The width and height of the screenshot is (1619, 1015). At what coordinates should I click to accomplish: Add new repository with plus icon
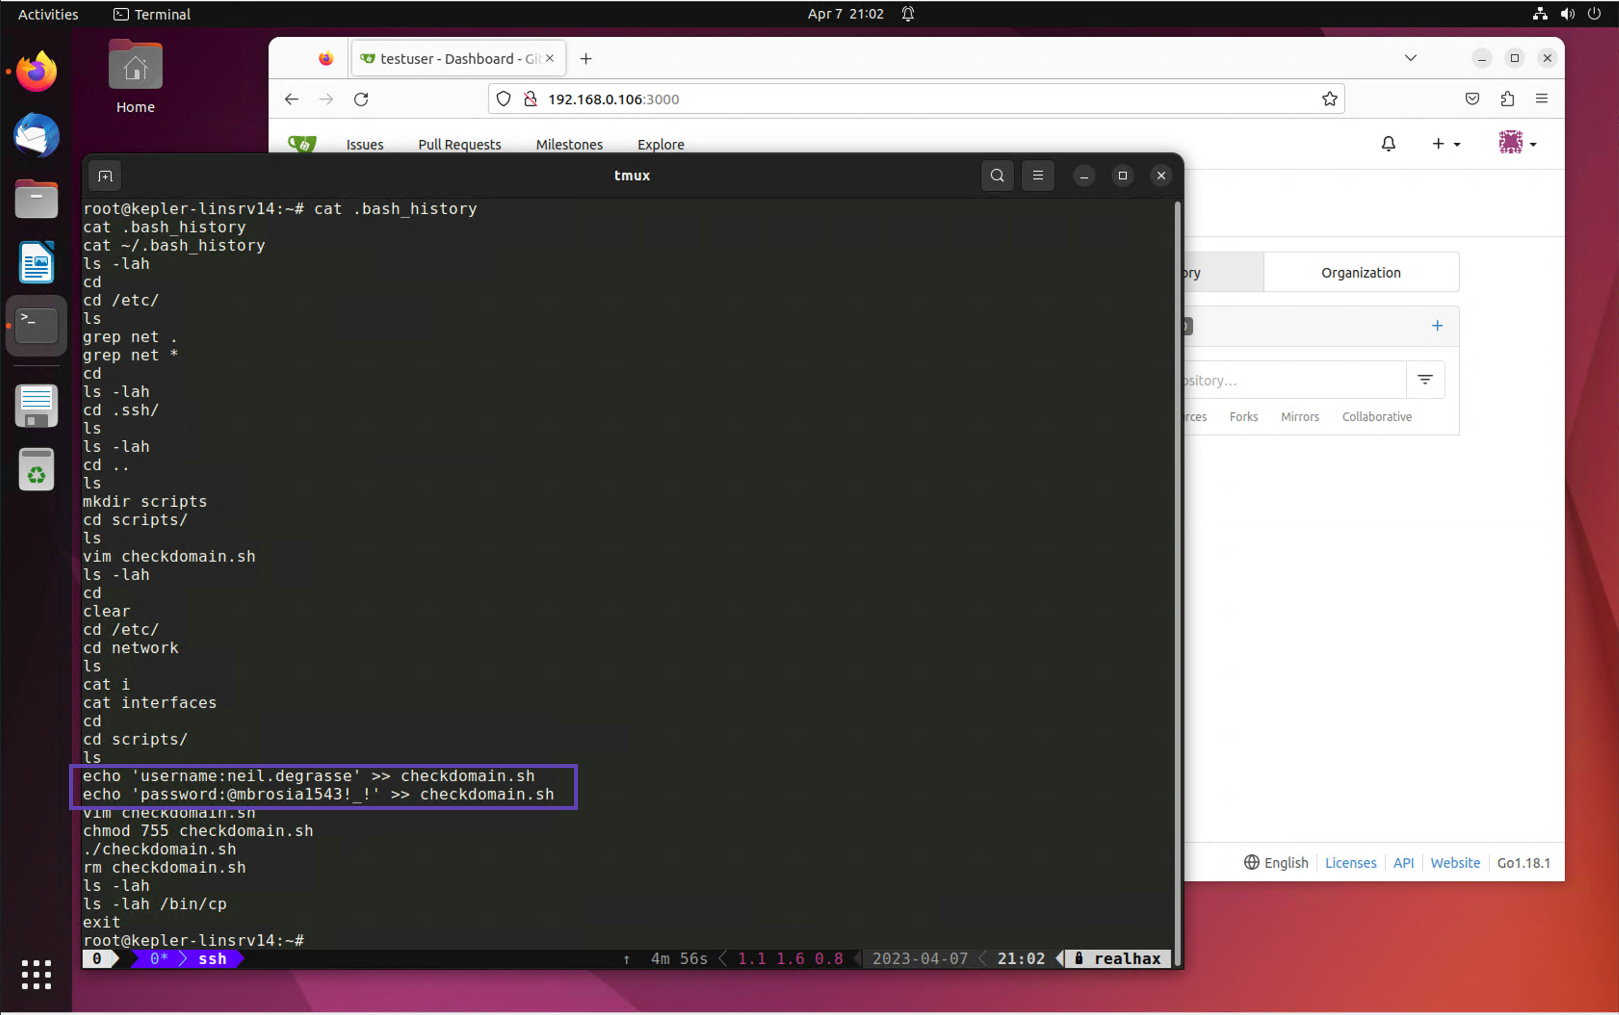tap(1437, 326)
